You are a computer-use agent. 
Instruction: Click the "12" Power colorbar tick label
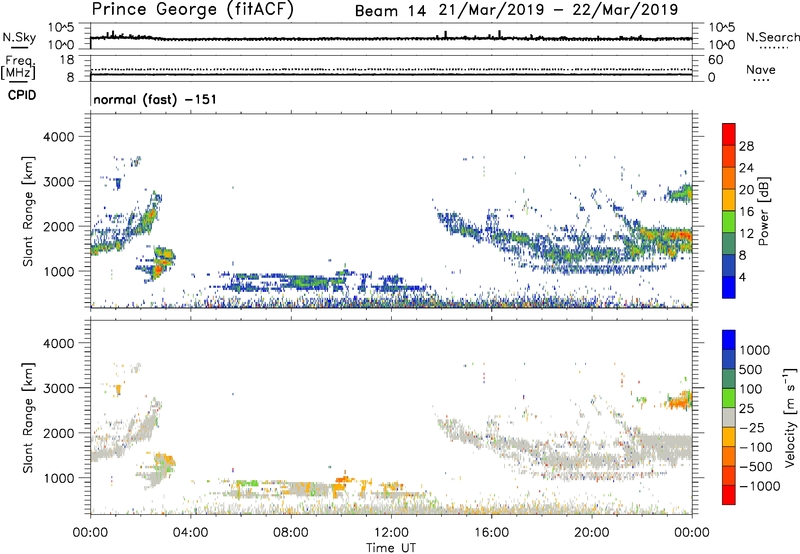coord(746,234)
